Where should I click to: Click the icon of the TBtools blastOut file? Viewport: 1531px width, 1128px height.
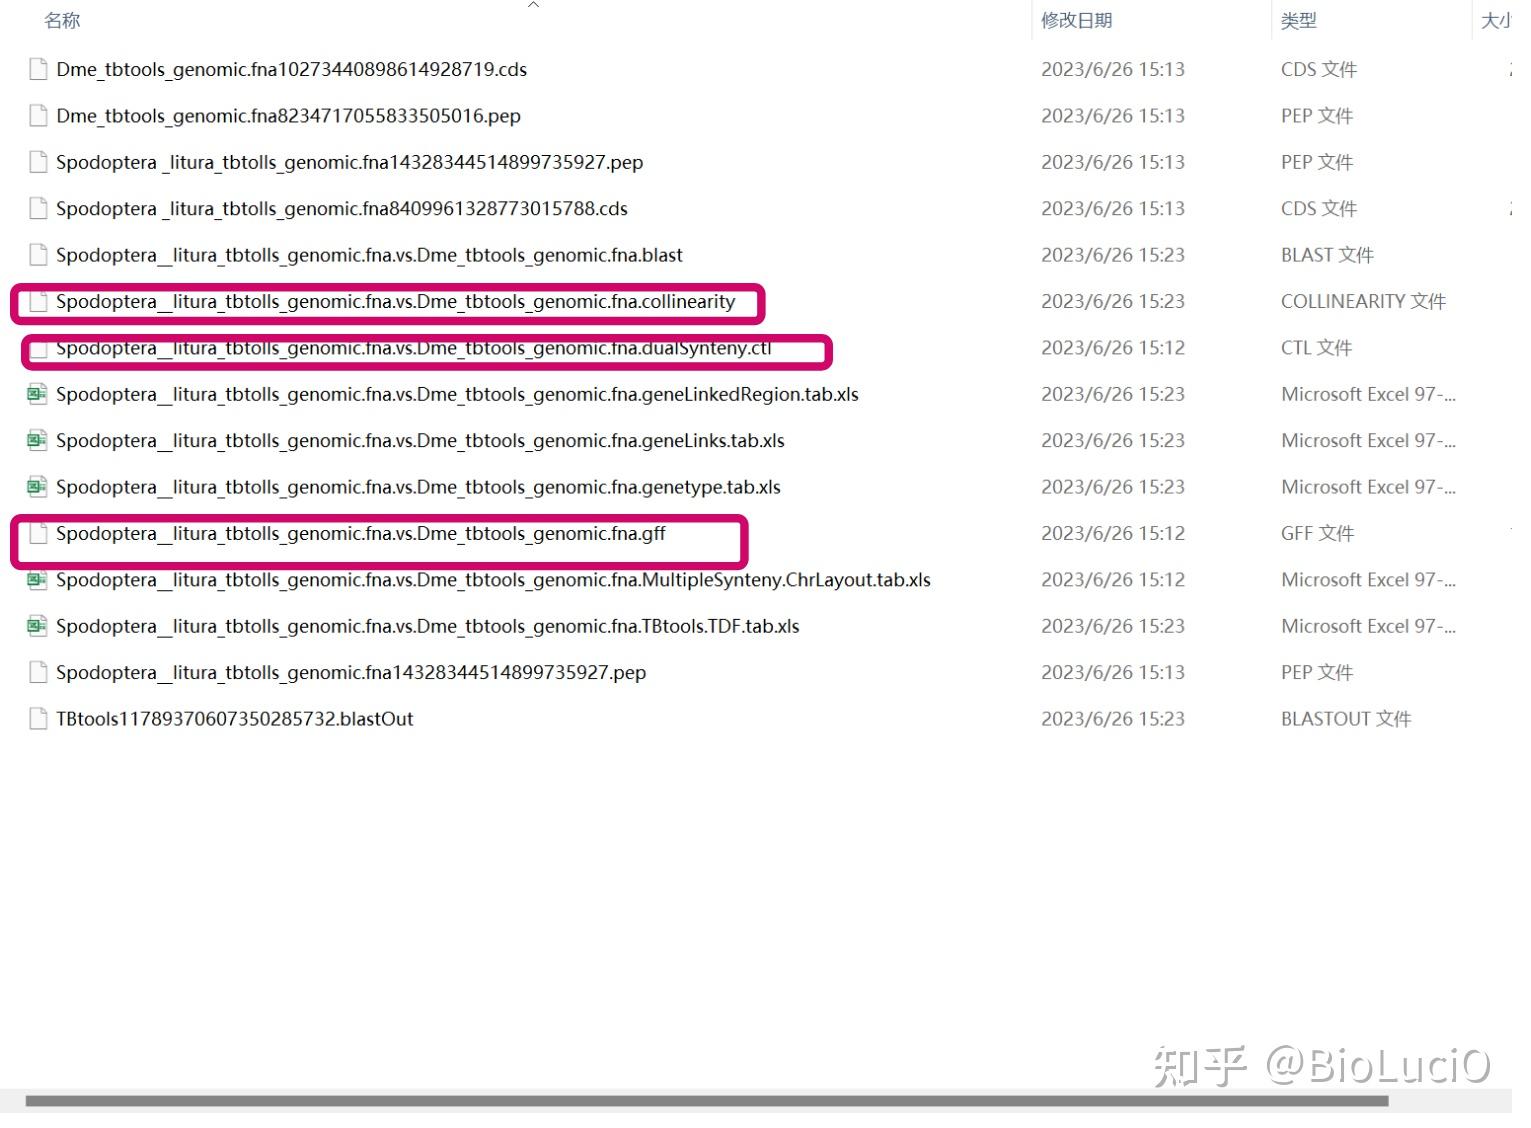pyautogui.click(x=38, y=719)
